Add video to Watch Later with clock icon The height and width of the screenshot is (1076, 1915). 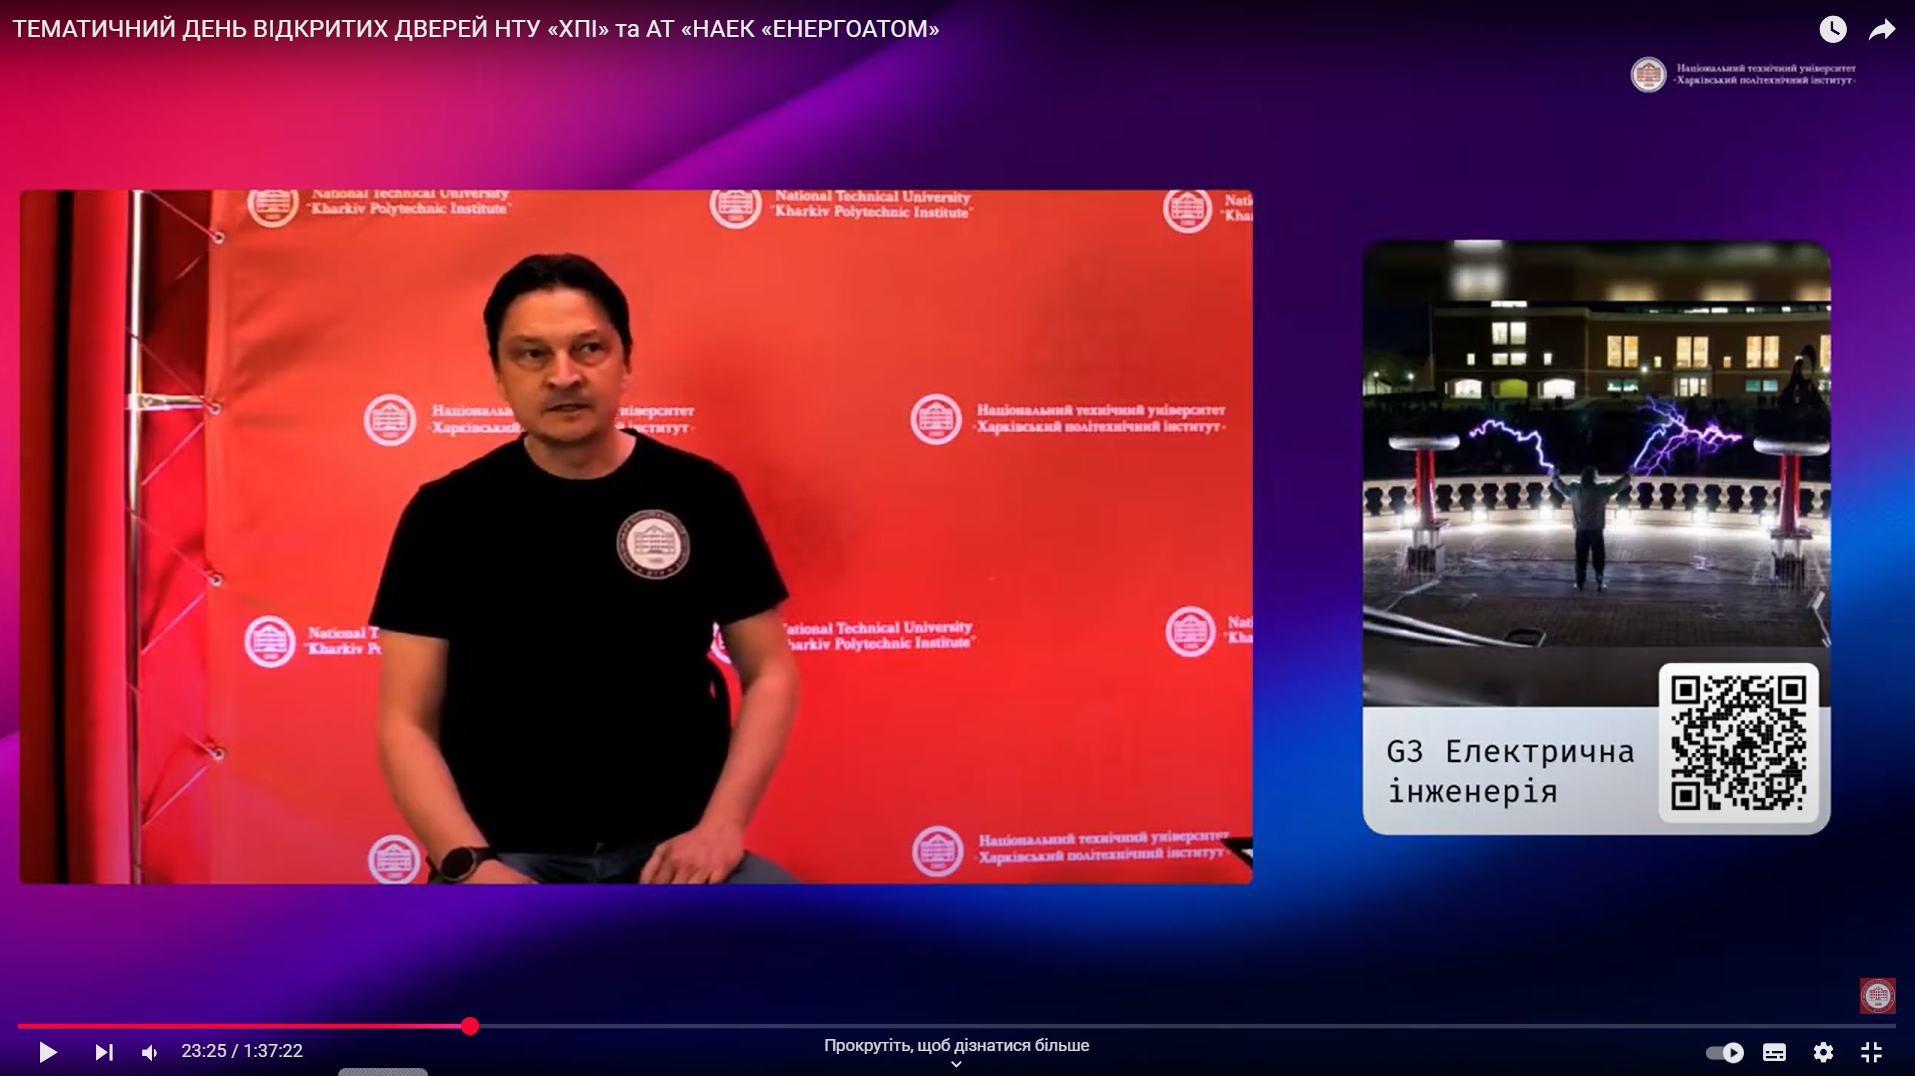[1832, 29]
